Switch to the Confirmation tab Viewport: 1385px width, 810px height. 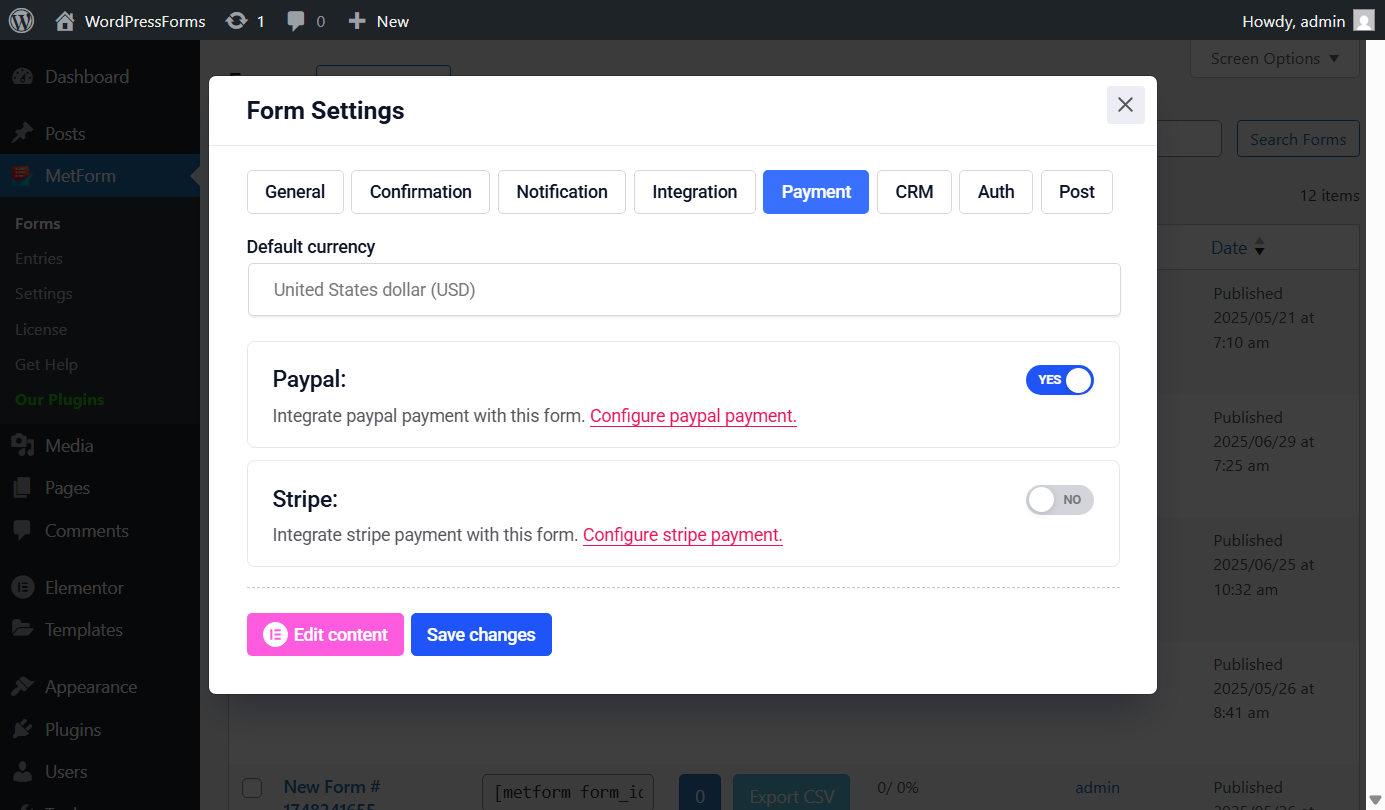click(420, 192)
